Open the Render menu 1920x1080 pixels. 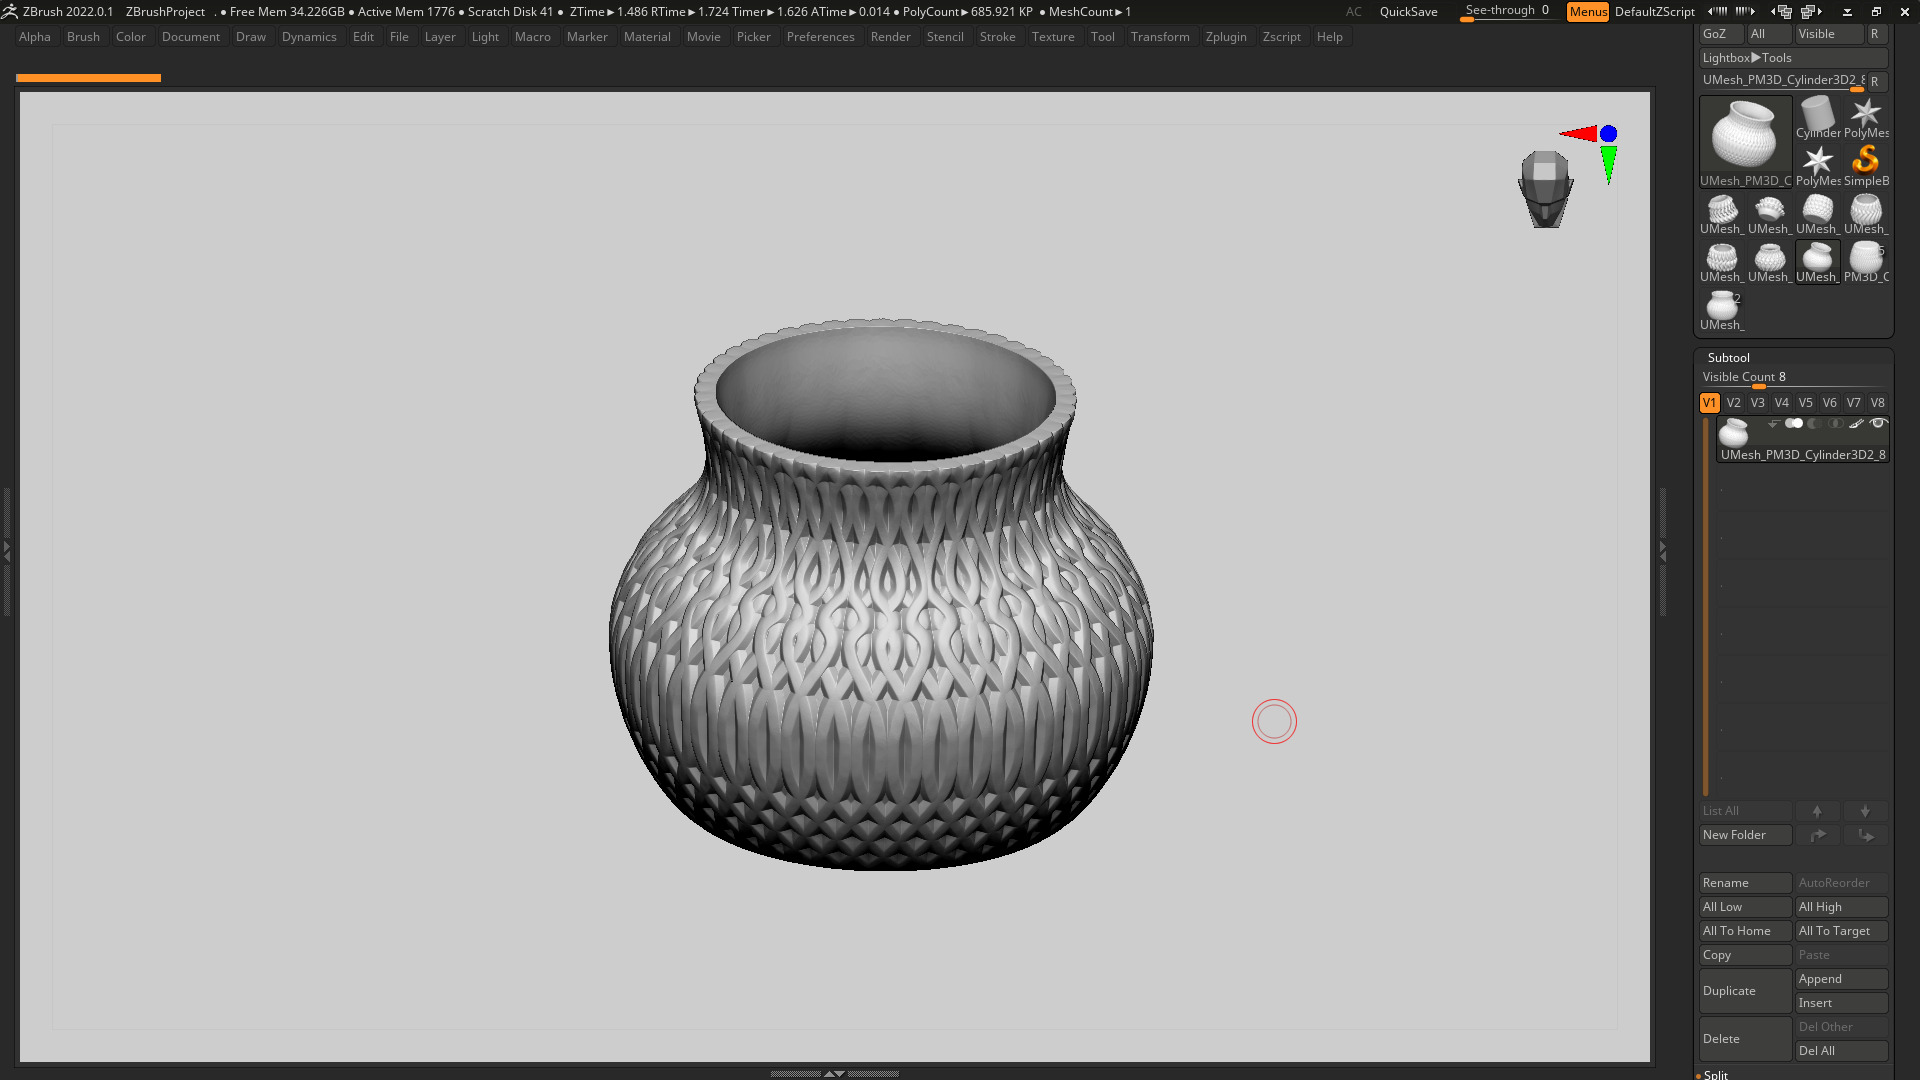[x=890, y=37]
